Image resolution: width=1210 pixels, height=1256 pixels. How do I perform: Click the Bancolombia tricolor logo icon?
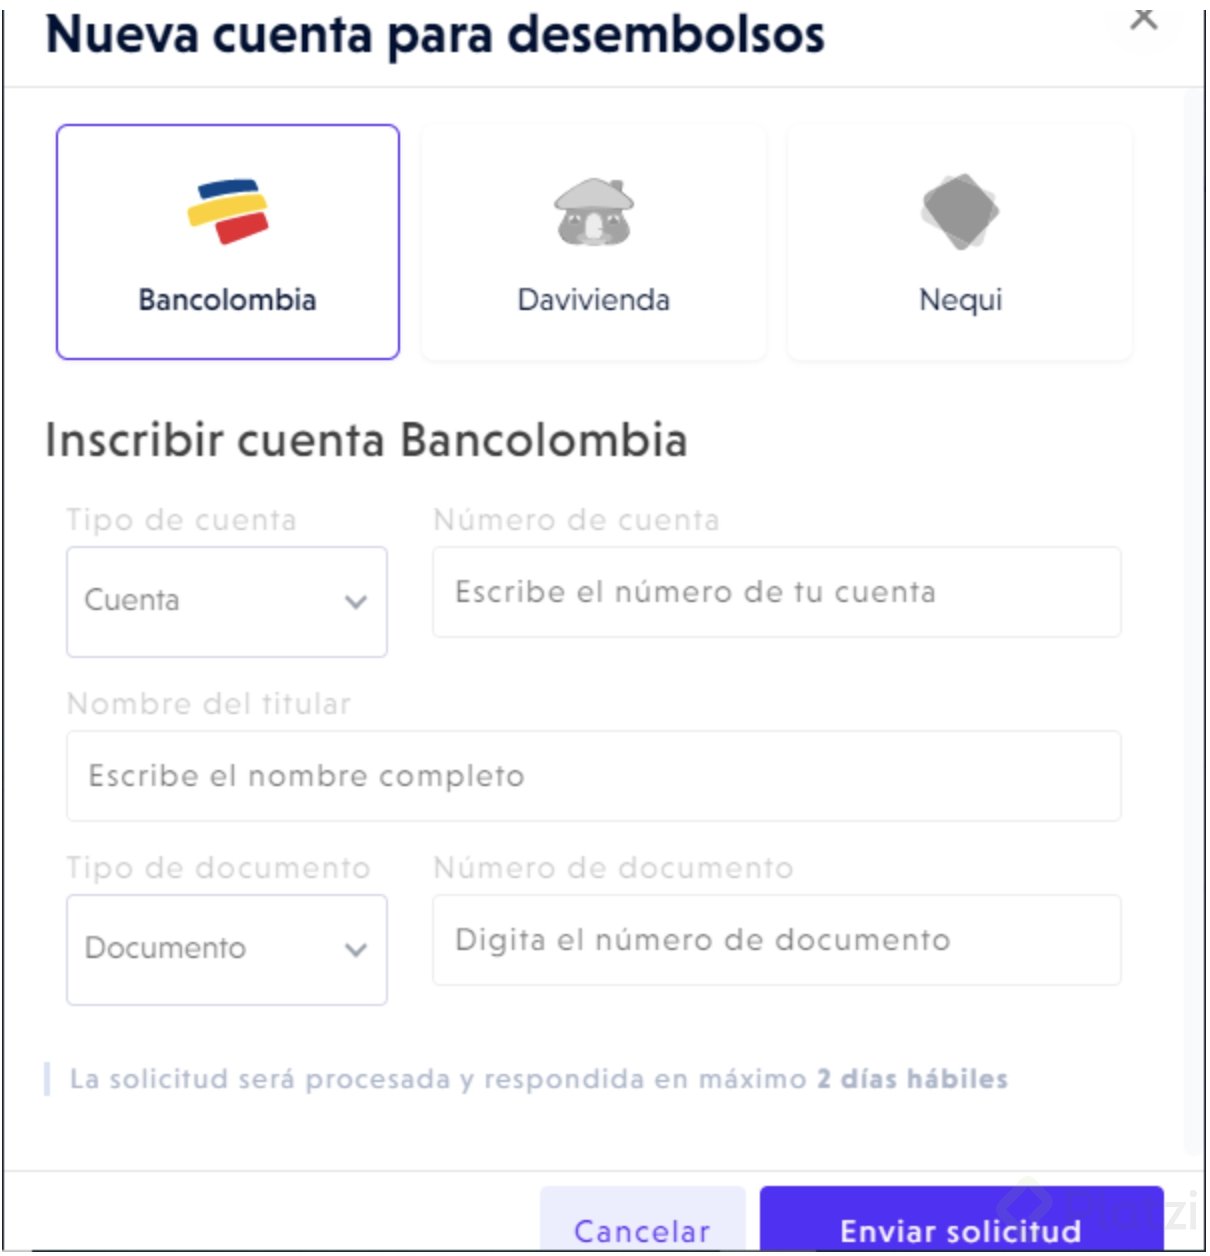coord(228,212)
